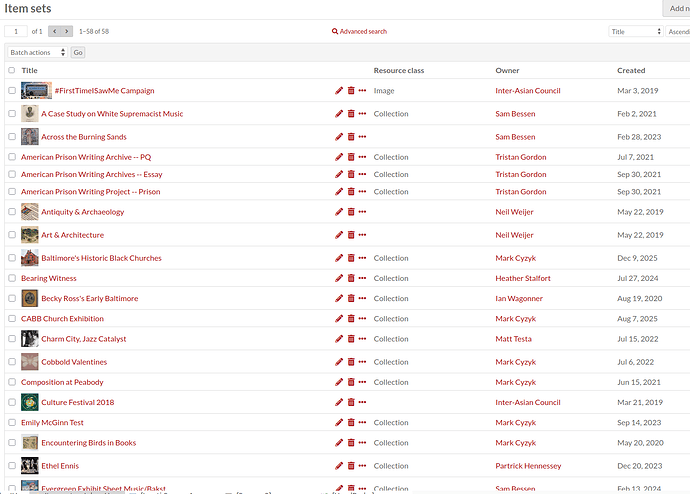This screenshot has width=690, height=494.
Task: Open Composition at Peabody title link
Action: point(62,382)
